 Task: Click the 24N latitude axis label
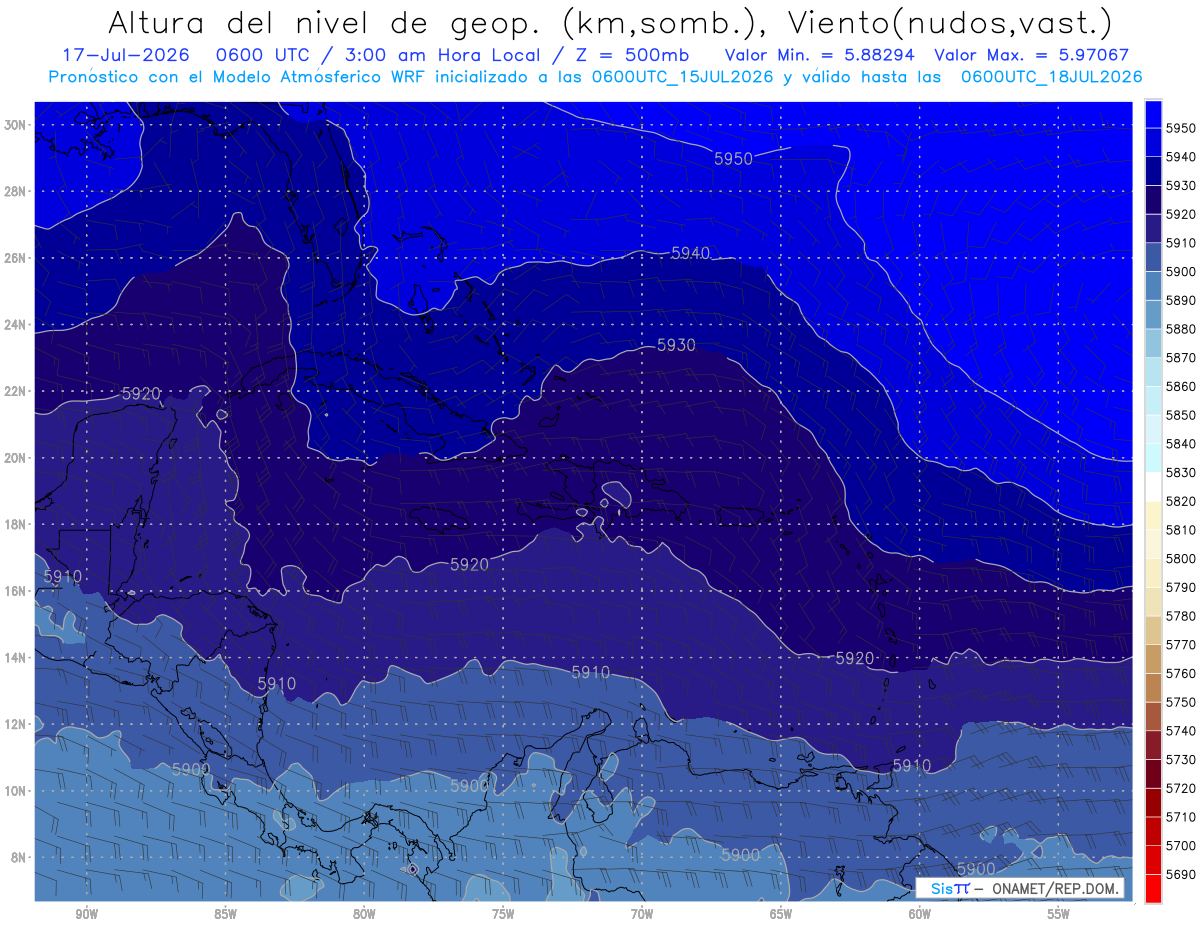pyautogui.click(x=17, y=325)
